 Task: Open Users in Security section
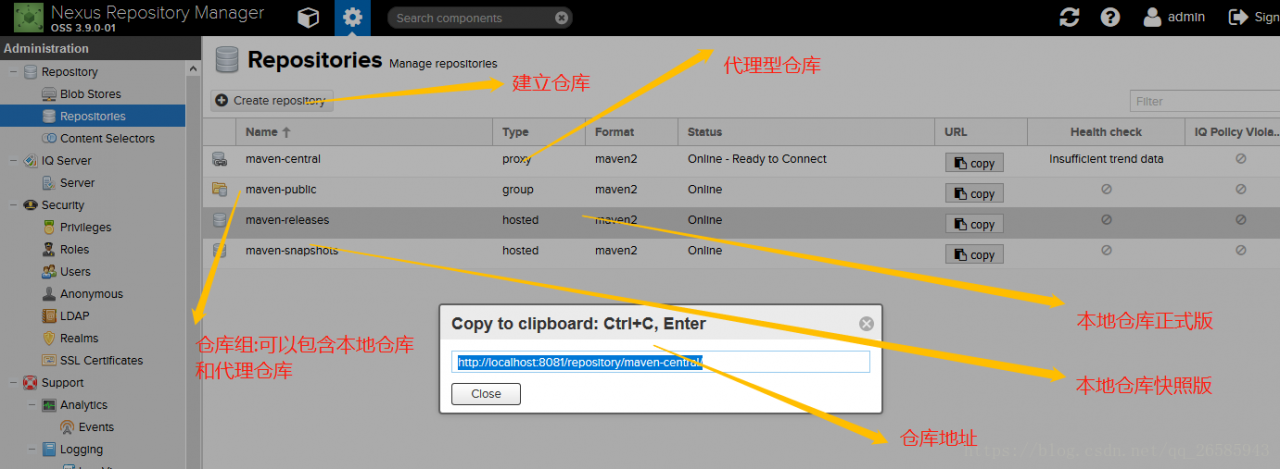[75, 272]
